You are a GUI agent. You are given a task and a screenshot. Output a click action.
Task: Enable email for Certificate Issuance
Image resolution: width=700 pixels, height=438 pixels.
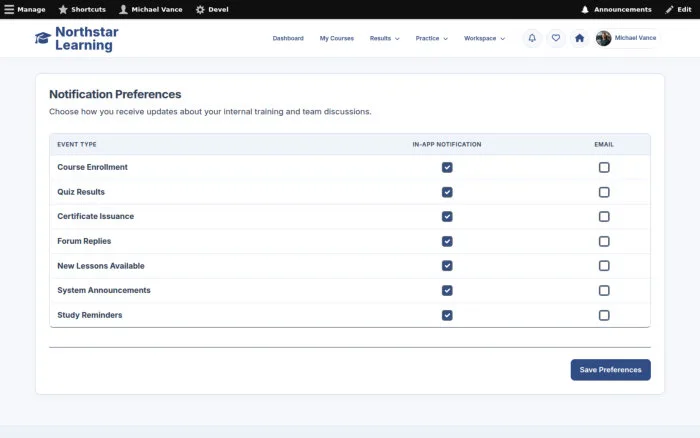coord(604,217)
